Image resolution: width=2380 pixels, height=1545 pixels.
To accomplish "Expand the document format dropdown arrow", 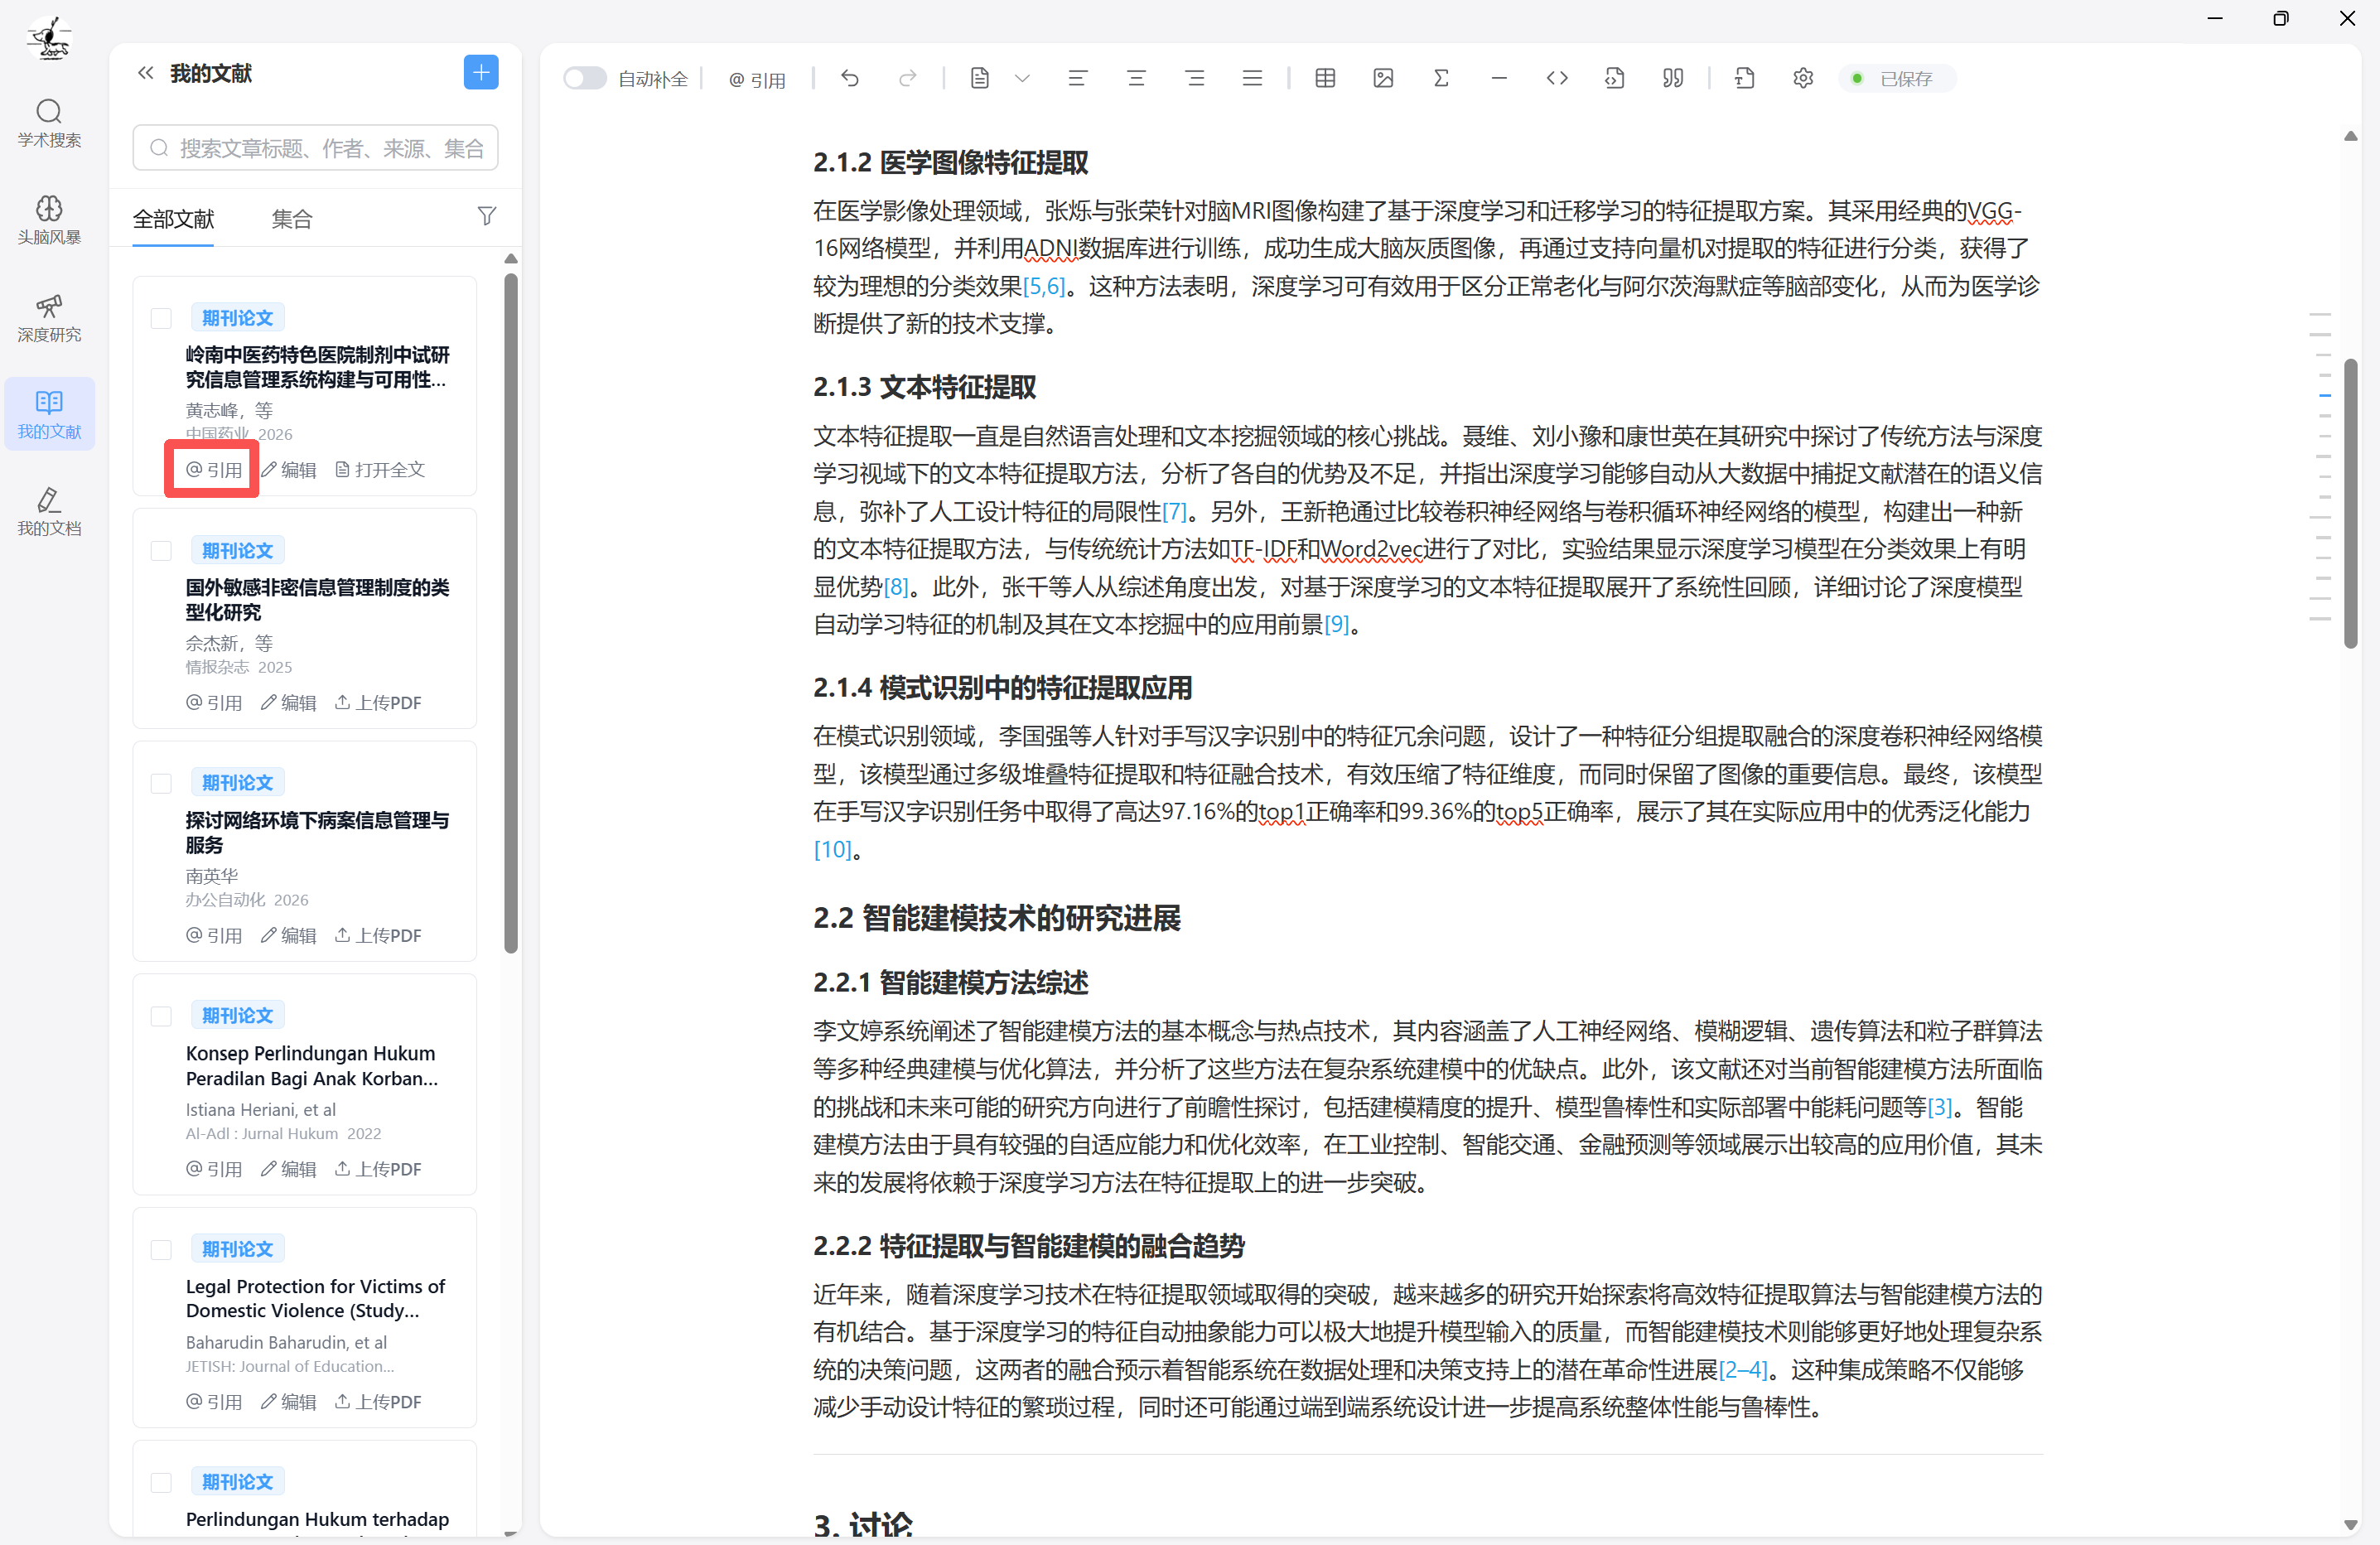I will coord(1022,78).
